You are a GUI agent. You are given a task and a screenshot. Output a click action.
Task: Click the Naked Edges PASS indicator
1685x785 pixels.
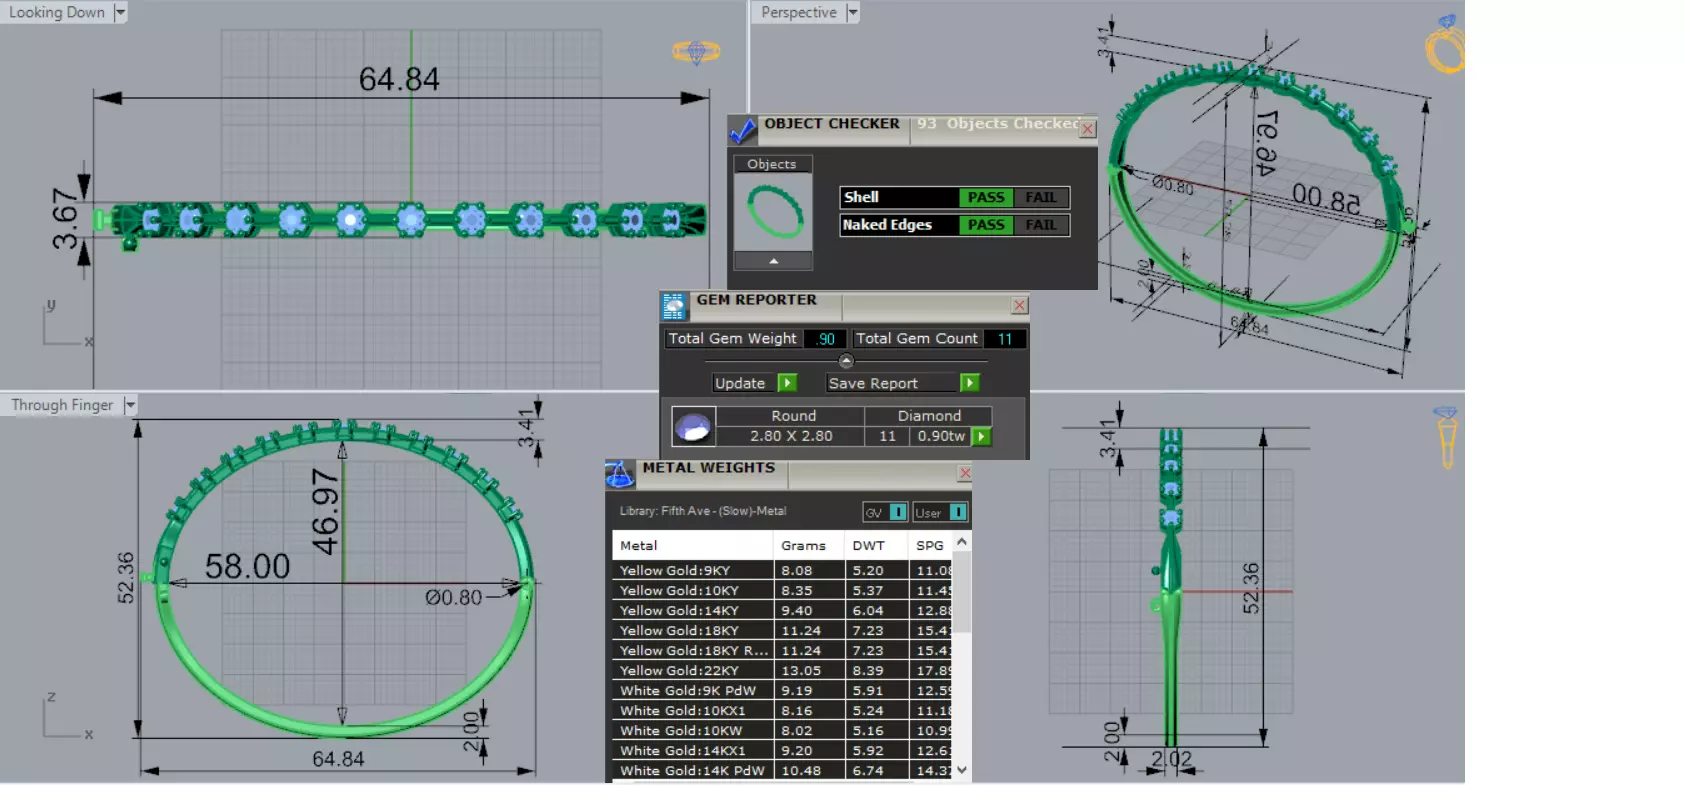(986, 225)
